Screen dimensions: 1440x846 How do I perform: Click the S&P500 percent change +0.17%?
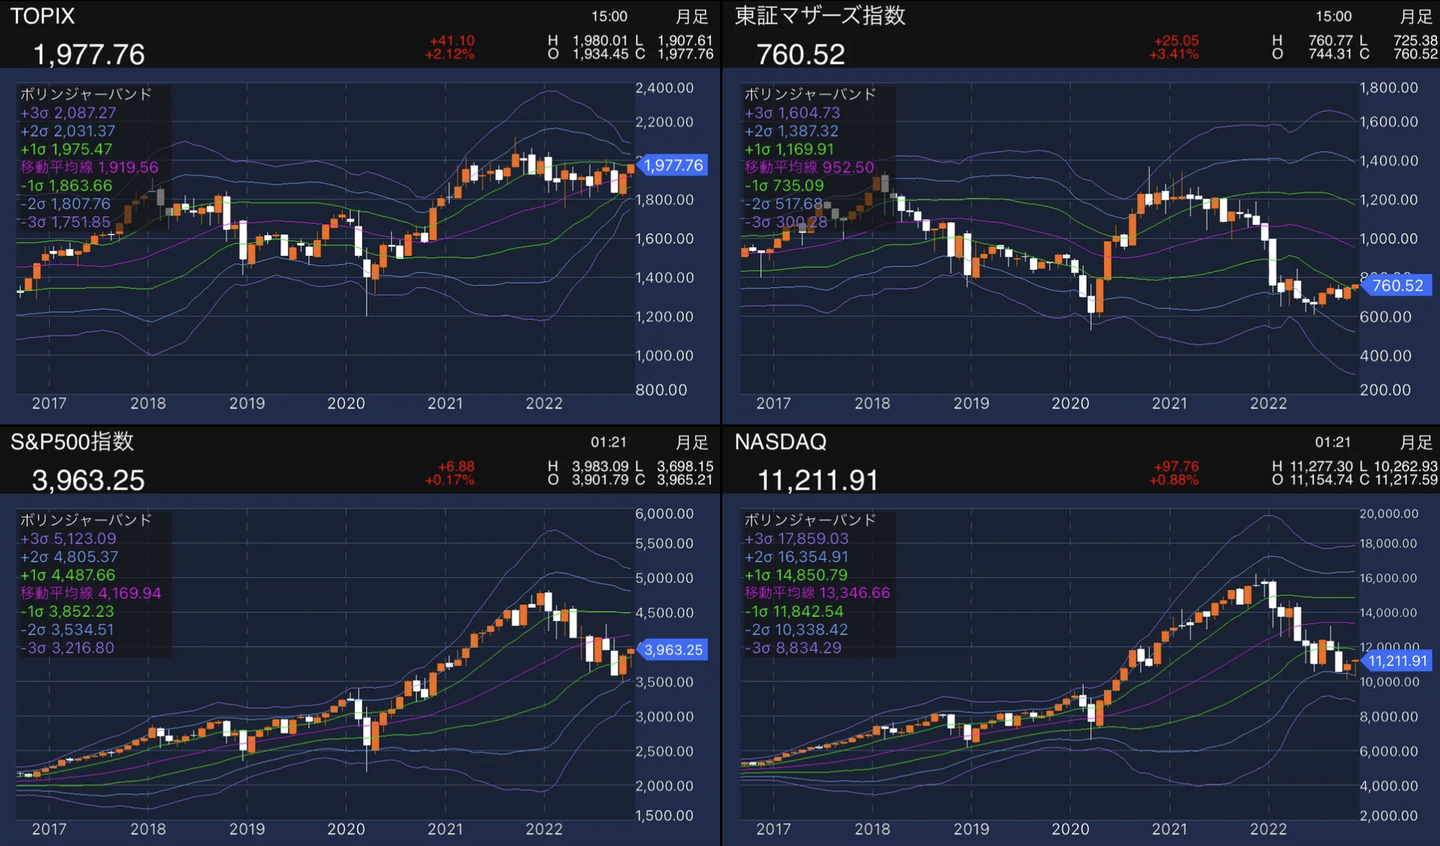(x=450, y=480)
